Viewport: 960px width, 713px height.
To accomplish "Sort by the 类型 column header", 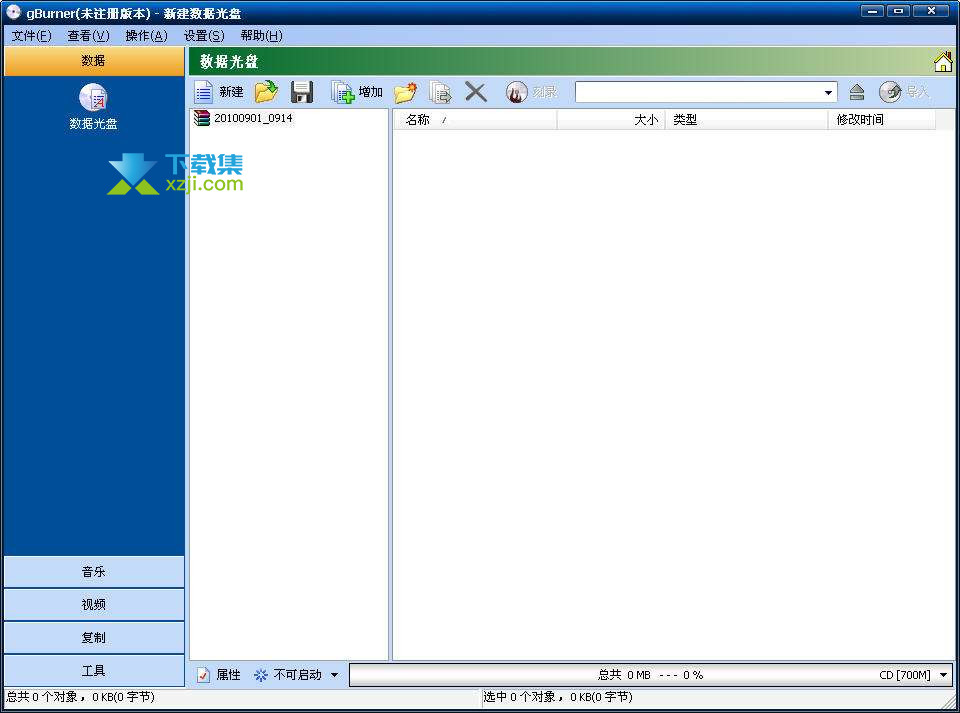I will [x=746, y=120].
